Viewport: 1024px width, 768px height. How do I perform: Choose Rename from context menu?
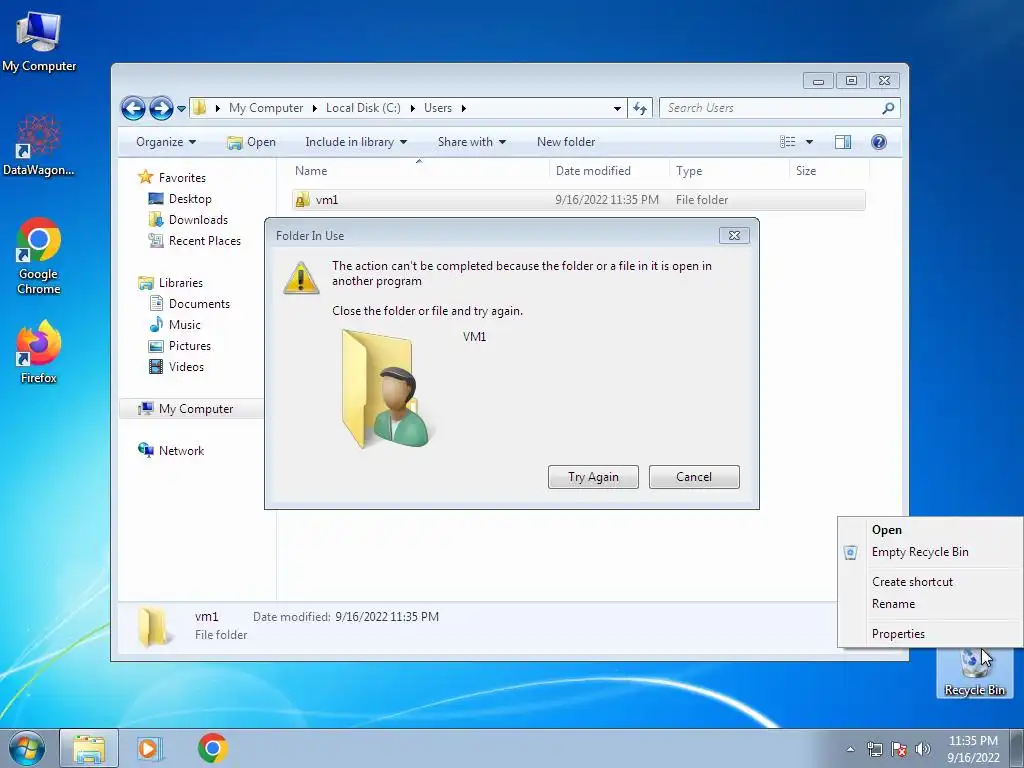click(x=930, y=604)
